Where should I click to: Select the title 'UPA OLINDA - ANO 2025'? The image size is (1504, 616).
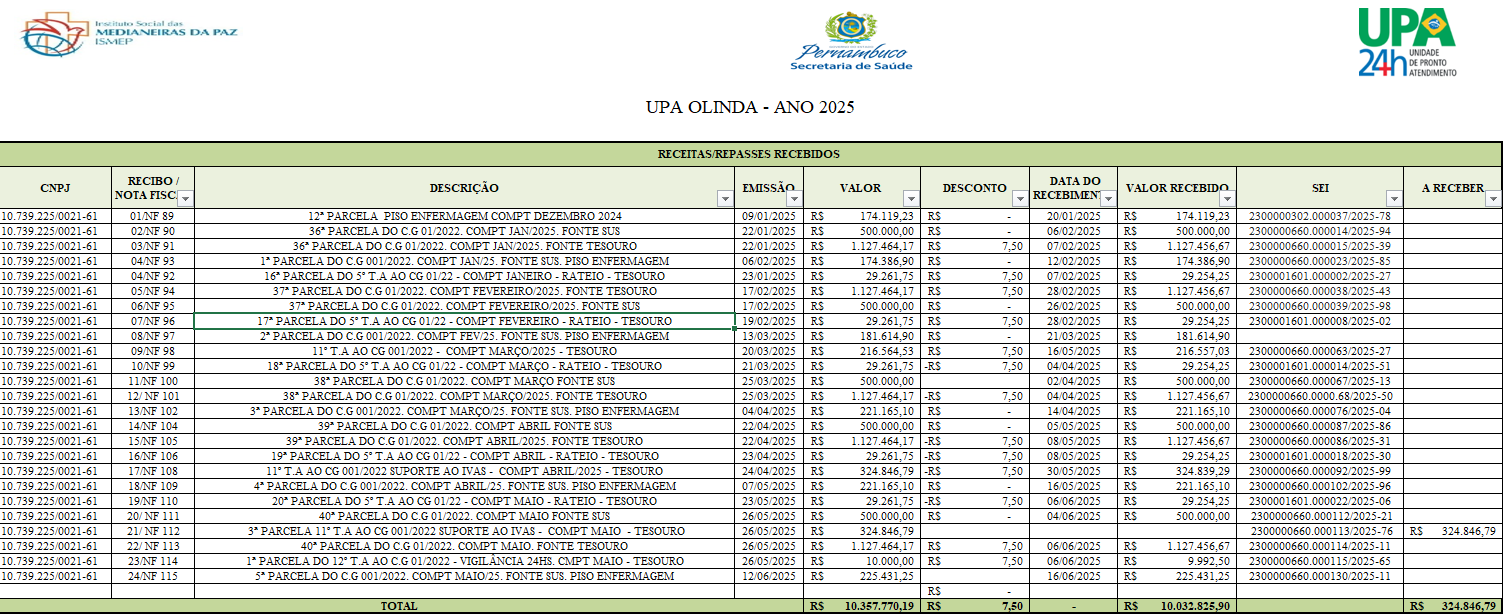[750, 107]
